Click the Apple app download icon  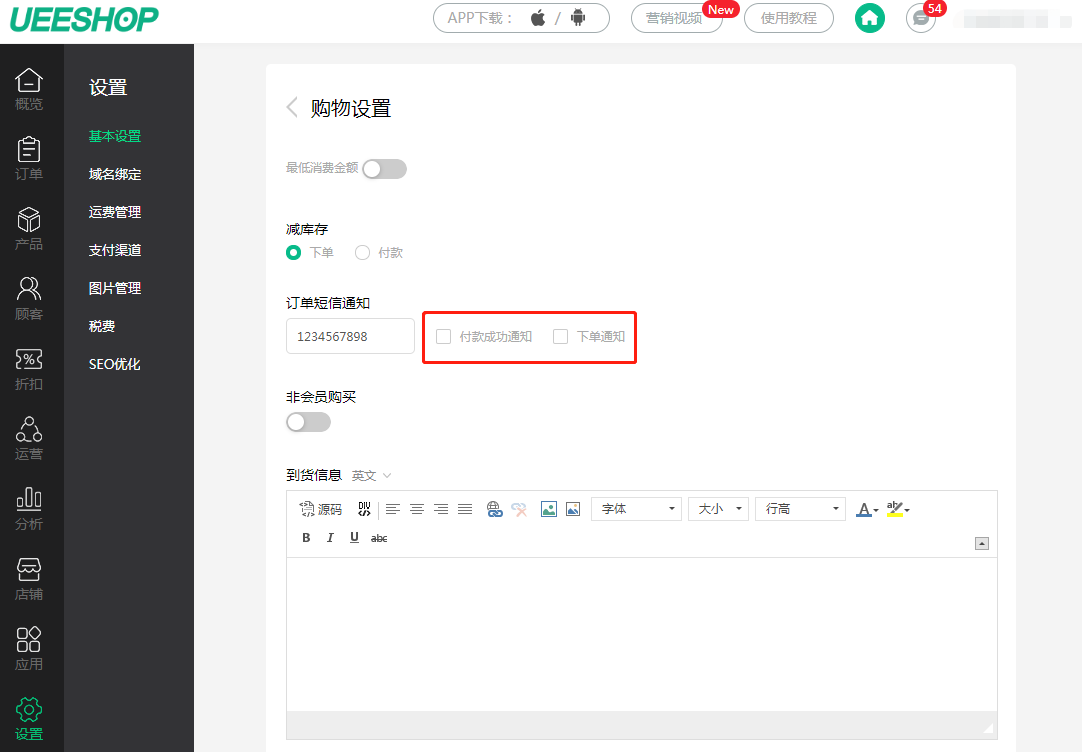click(x=538, y=18)
